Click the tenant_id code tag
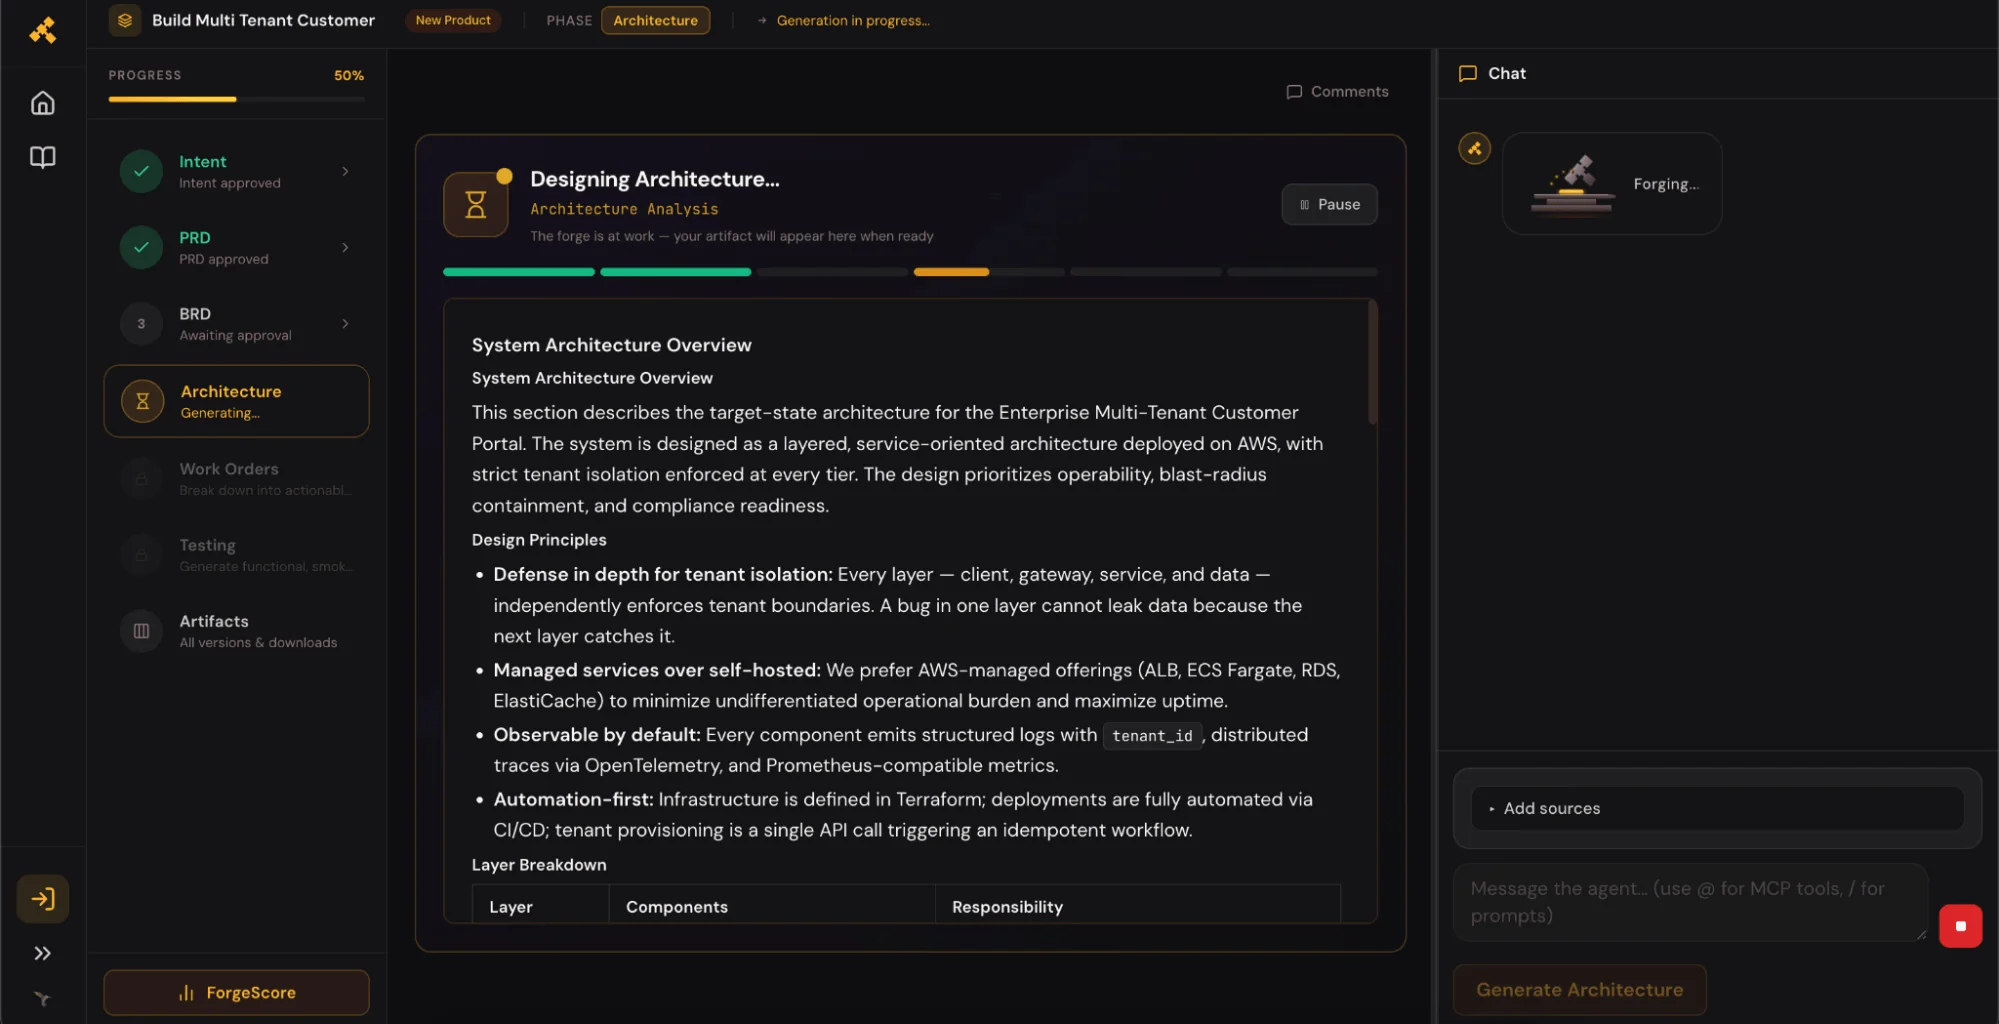This screenshot has height=1024, width=1999. (1152, 736)
